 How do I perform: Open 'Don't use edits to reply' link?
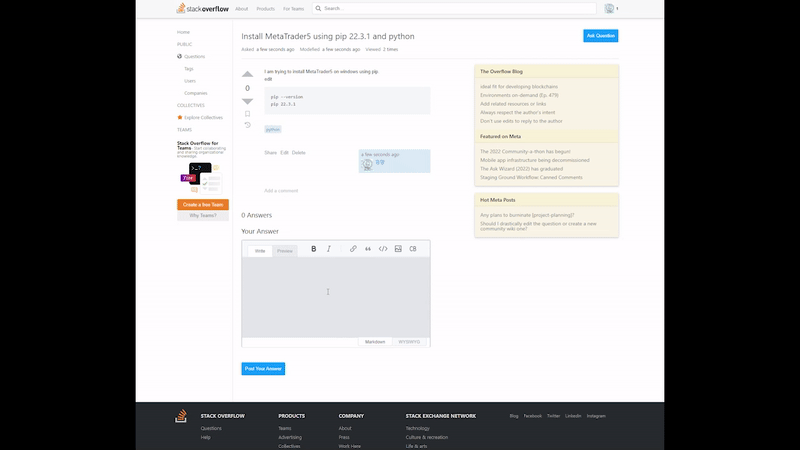[521, 121]
